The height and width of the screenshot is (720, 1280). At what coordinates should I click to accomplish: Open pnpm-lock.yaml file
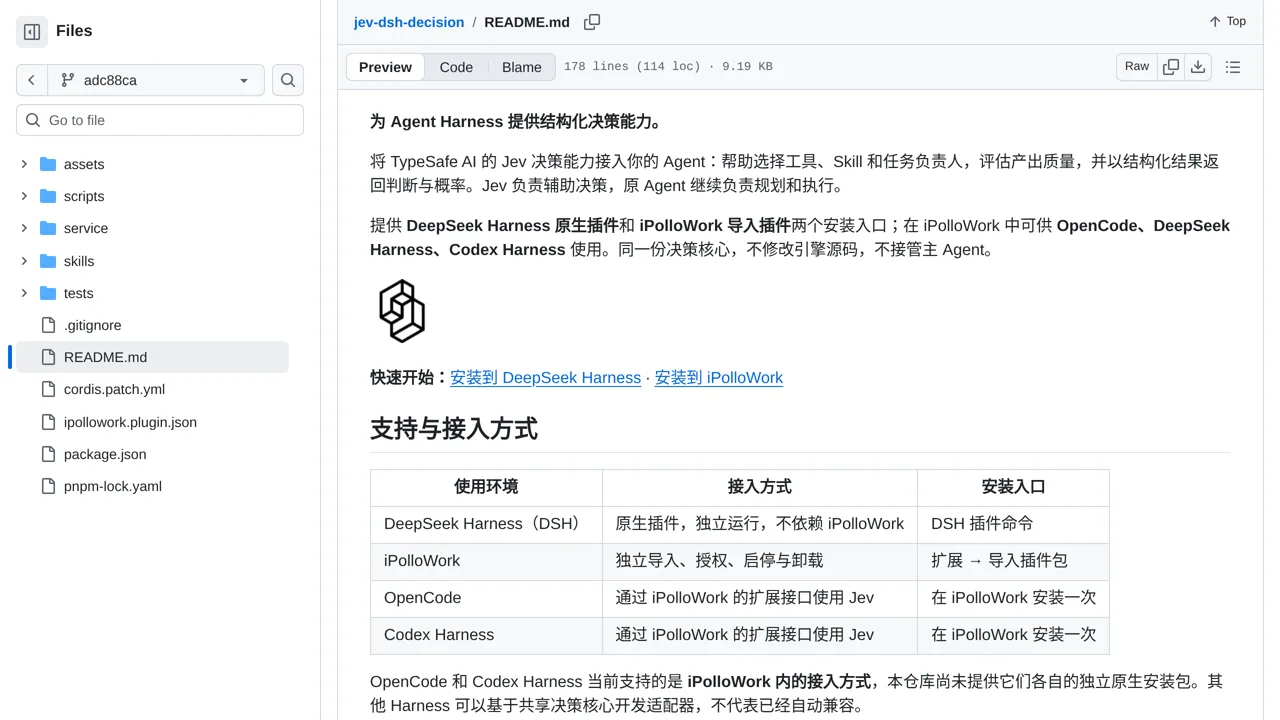pyautogui.click(x=113, y=486)
